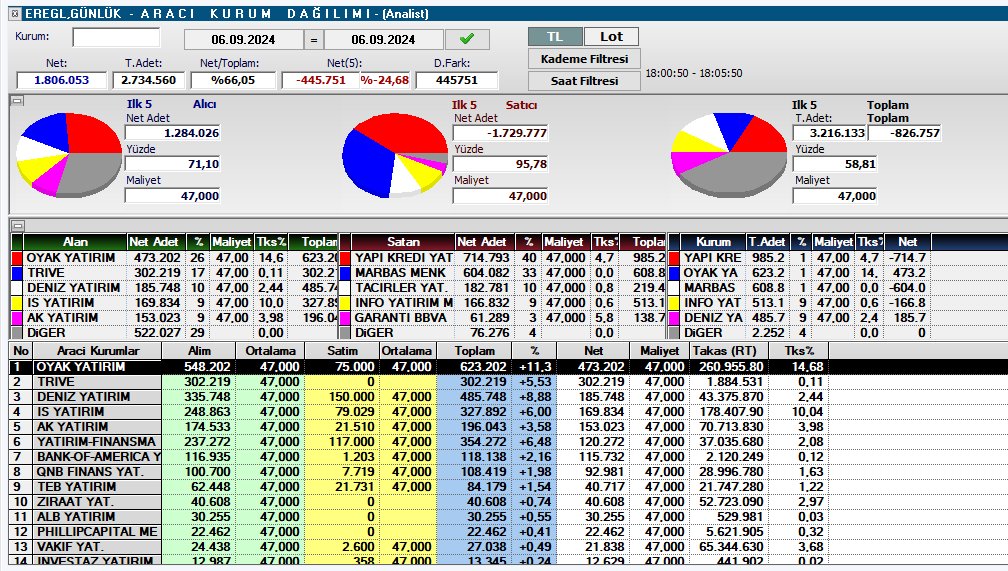Click the red swatch next to YAPI KREDI YAT
Image resolution: width=1008 pixels, height=571 pixels.
coord(345,258)
